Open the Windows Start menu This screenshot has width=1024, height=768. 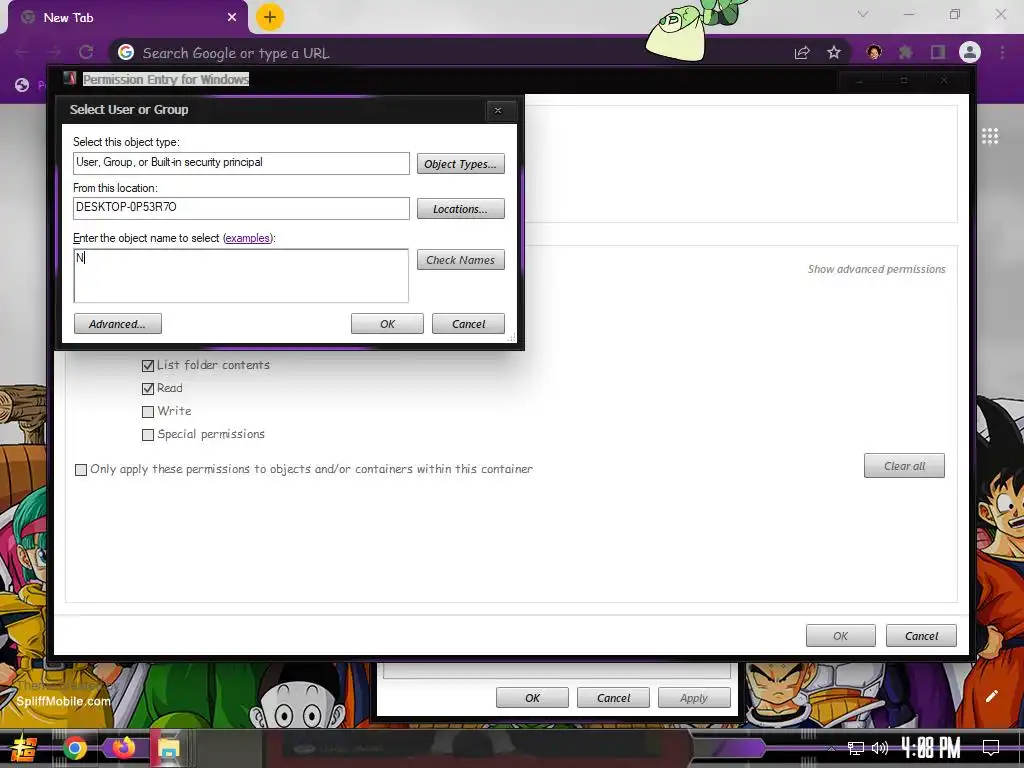24,748
